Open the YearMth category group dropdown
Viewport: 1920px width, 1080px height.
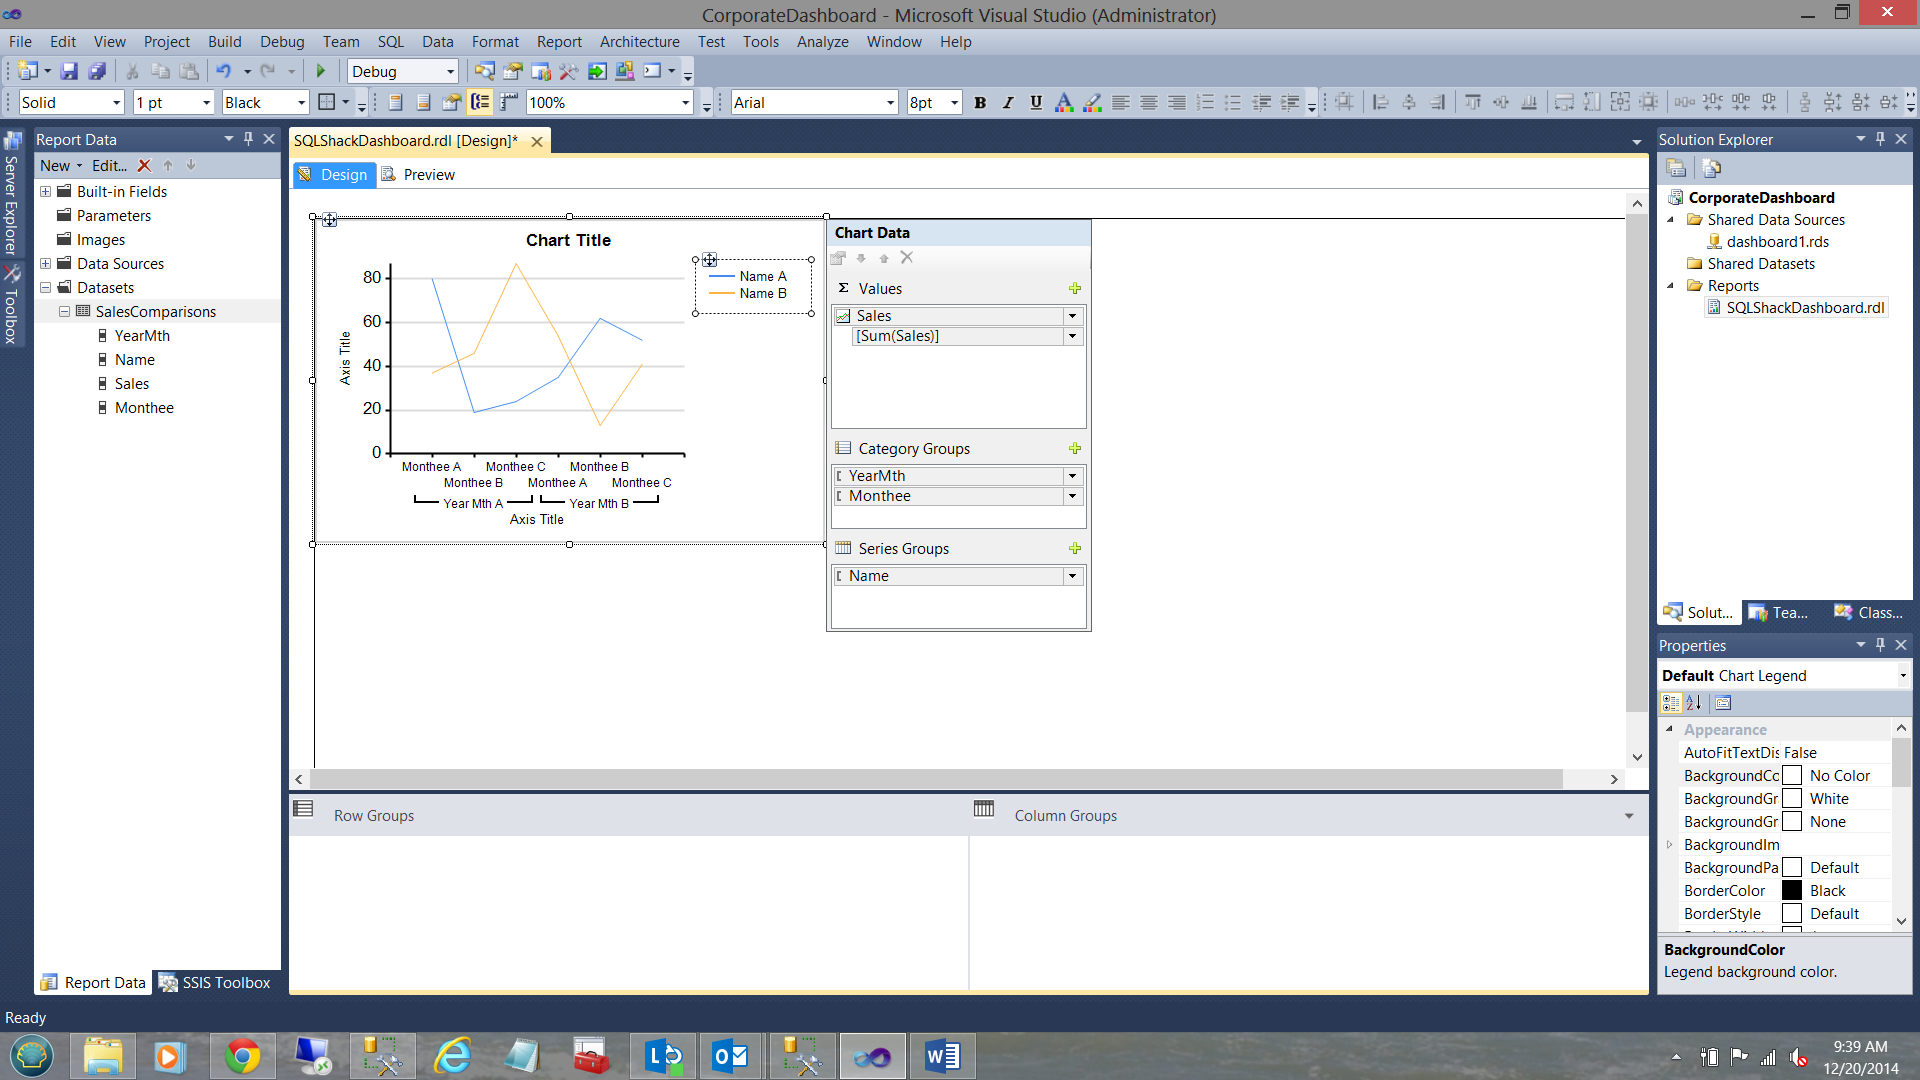tap(1072, 476)
